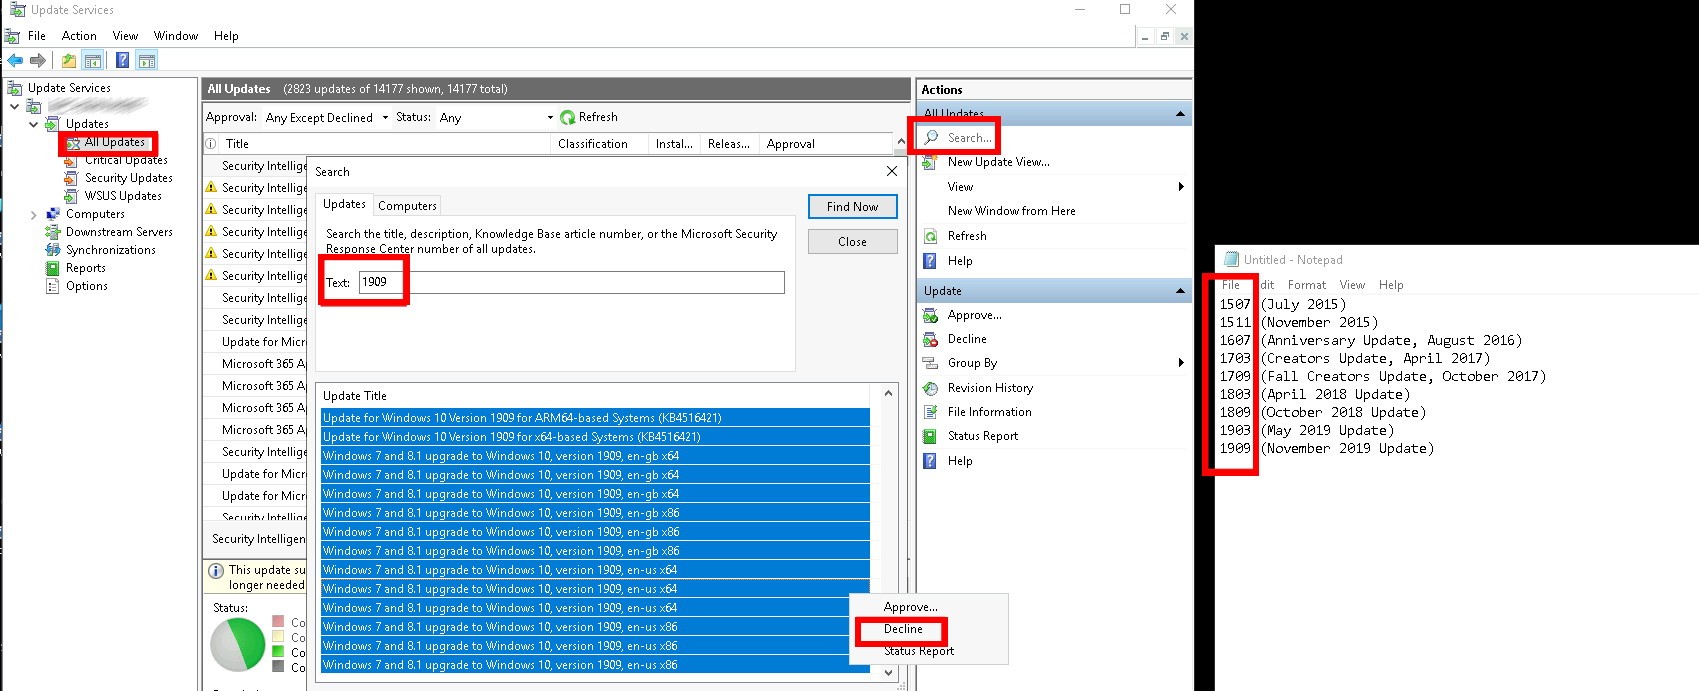Viewport: 1699px width, 691px height.
Task: Collapse the Update actions section
Action: tap(1180, 291)
